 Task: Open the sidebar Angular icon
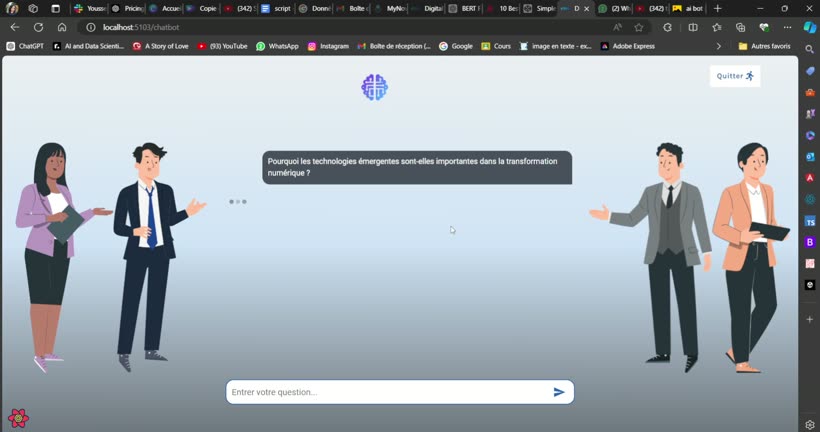[810, 178]
